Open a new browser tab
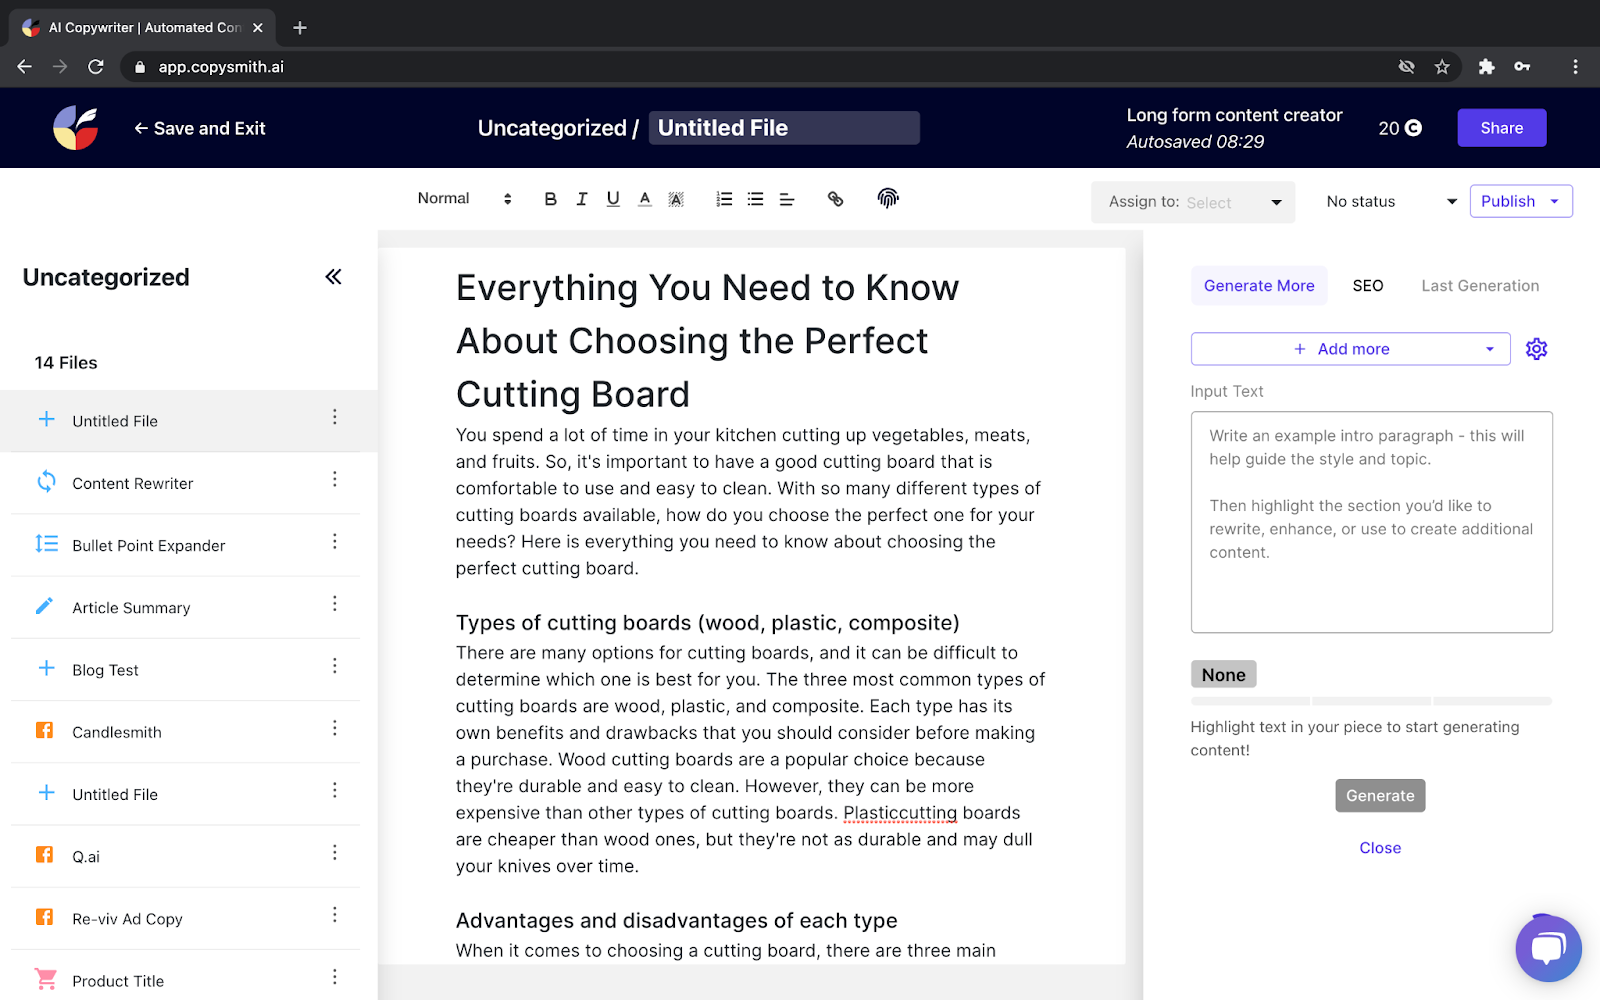 (x=300, y=28)
